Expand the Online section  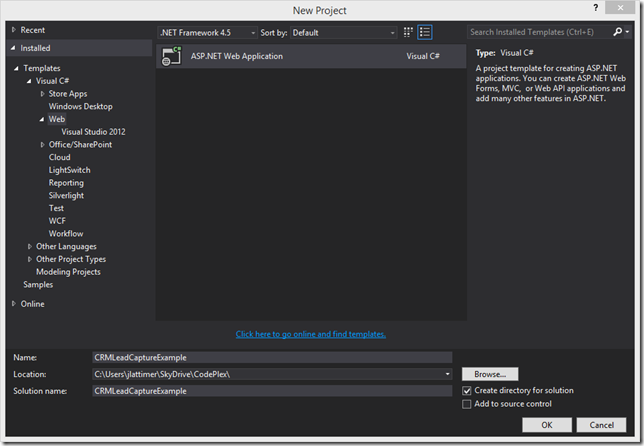tap(14, 303)
